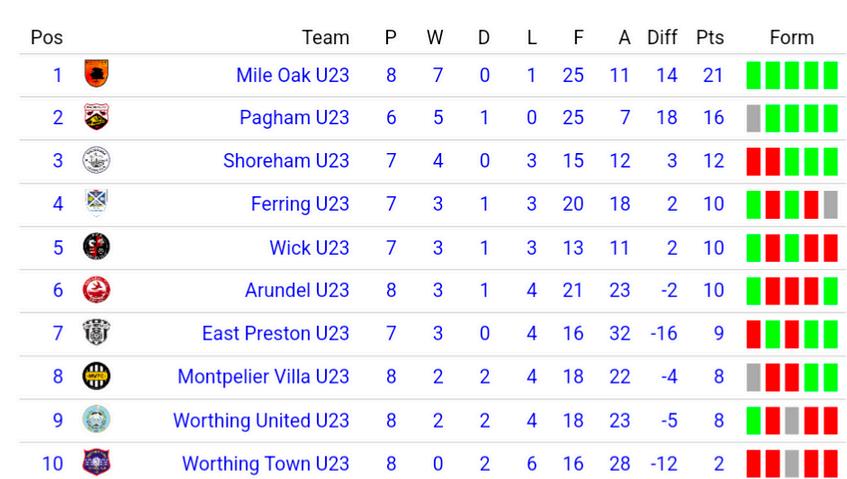Select the Arundel U23 red crest
This screenshot has height=479, width=847.
click(96, 289)
